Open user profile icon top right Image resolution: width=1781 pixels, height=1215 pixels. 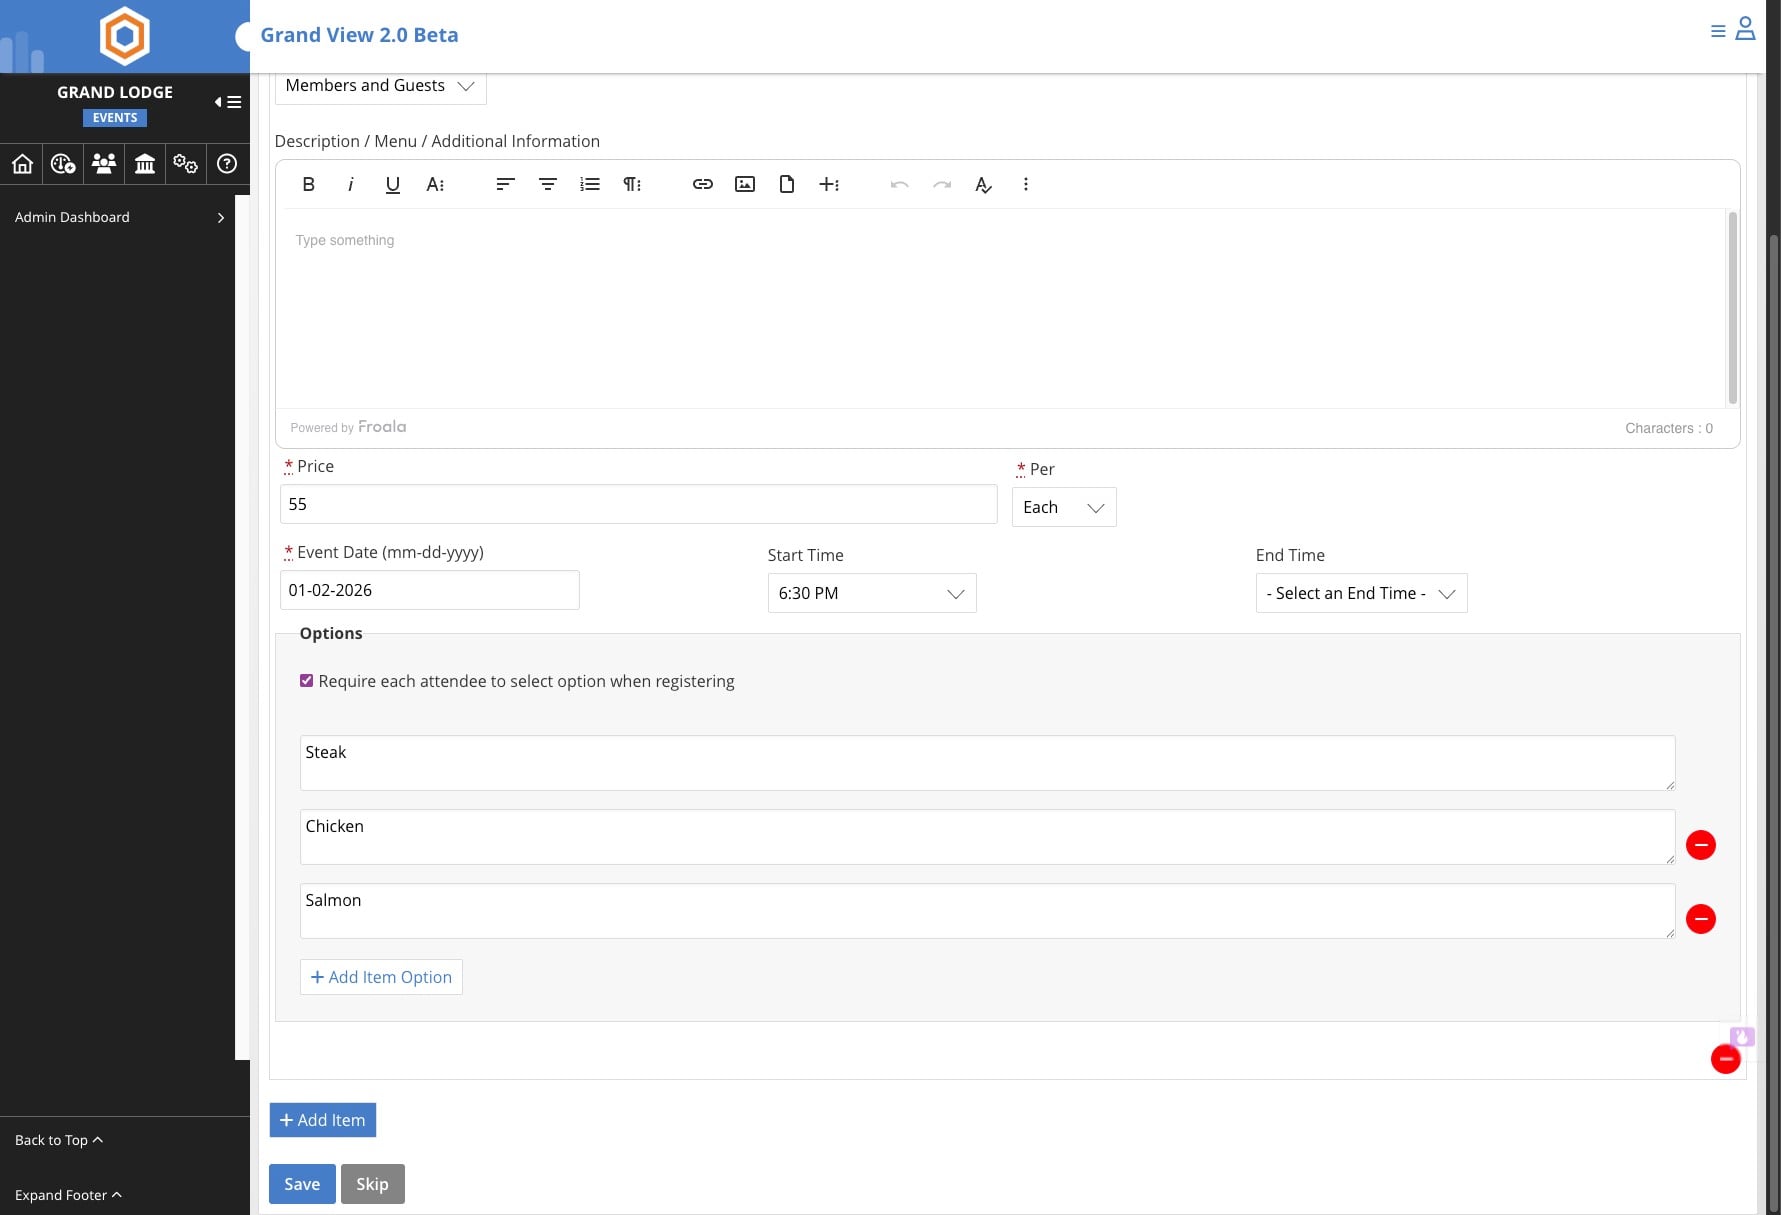click(1745, 28)
